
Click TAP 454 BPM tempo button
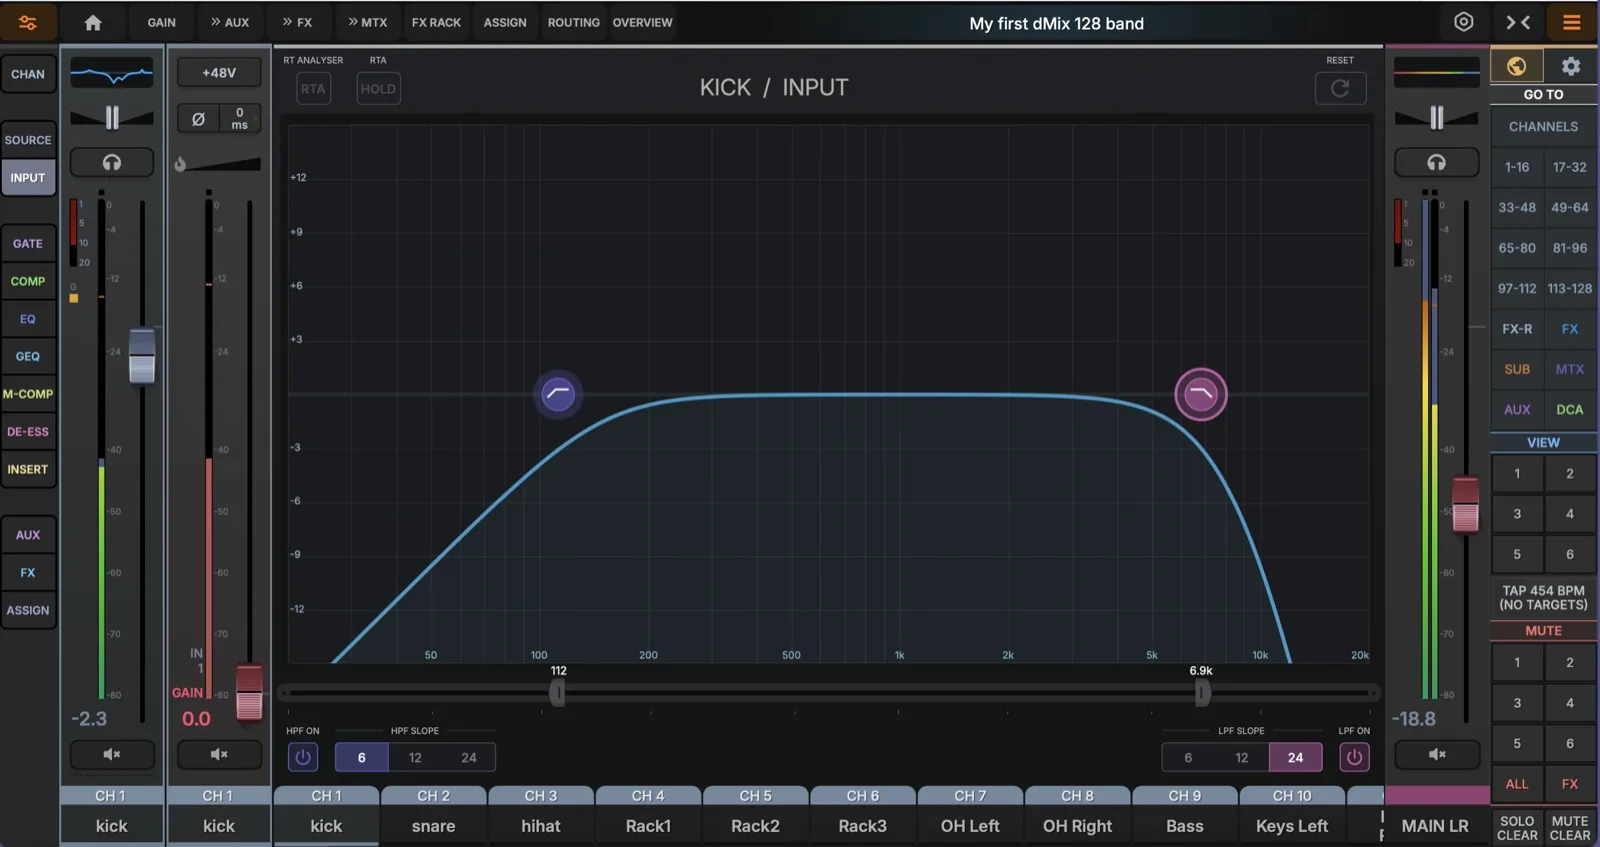click(1543, 598)
